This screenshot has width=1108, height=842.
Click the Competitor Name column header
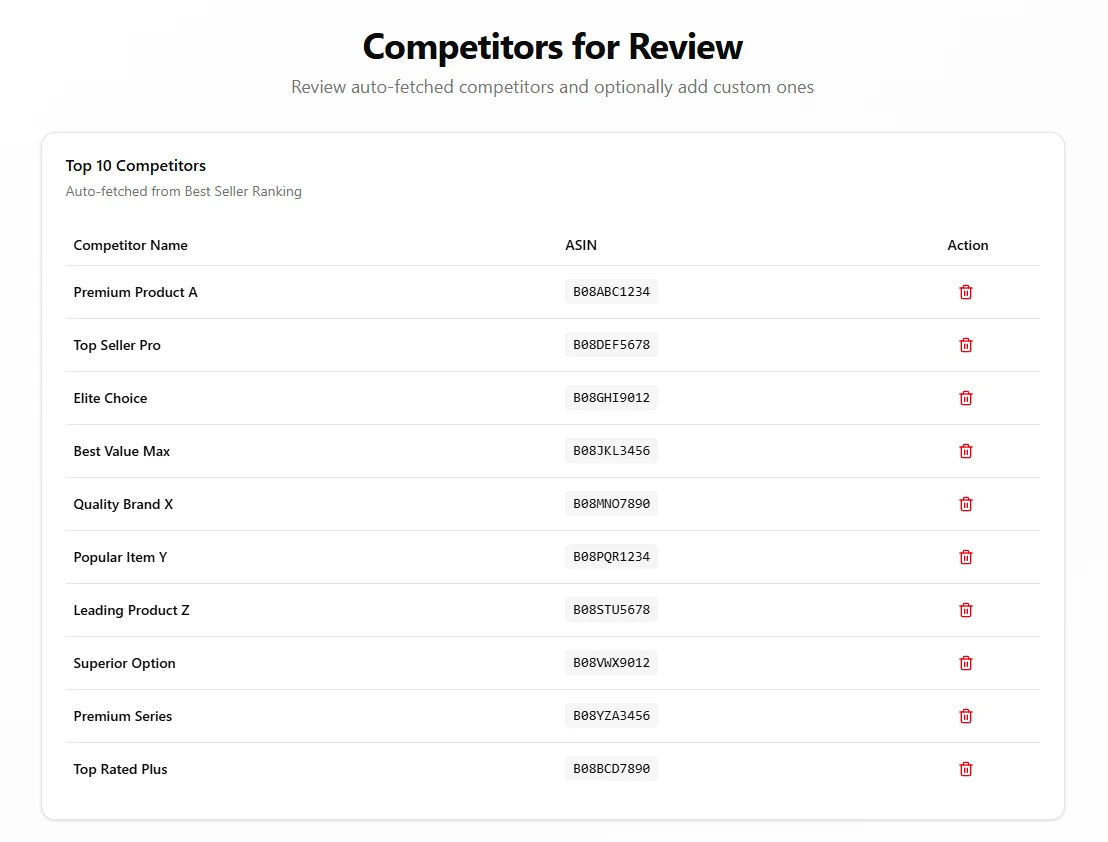tap(131, 245)
